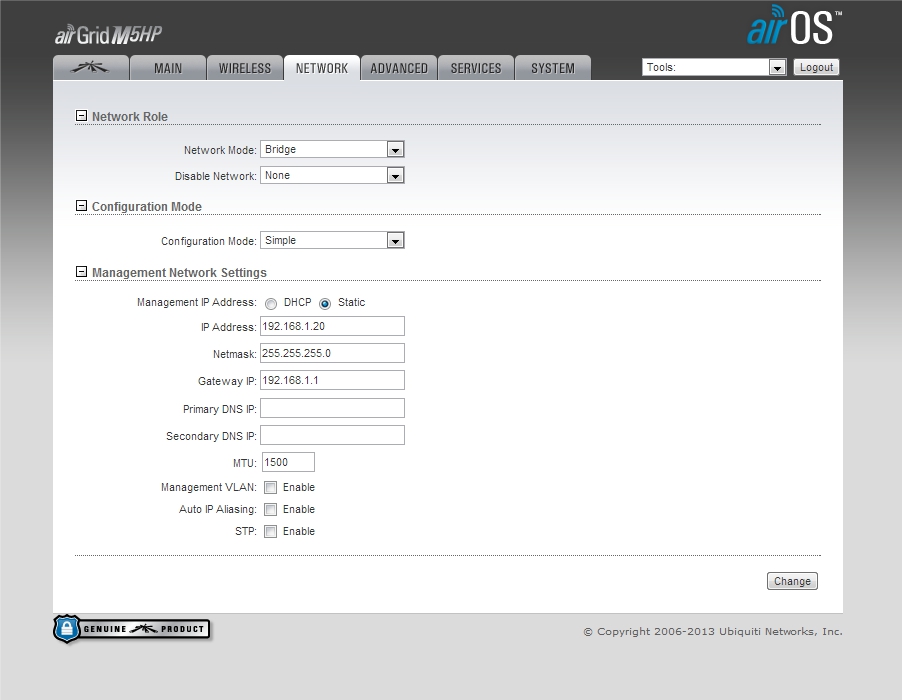Click the IP Address field
This screenshot has width=902, height=700.
point(332,326)
